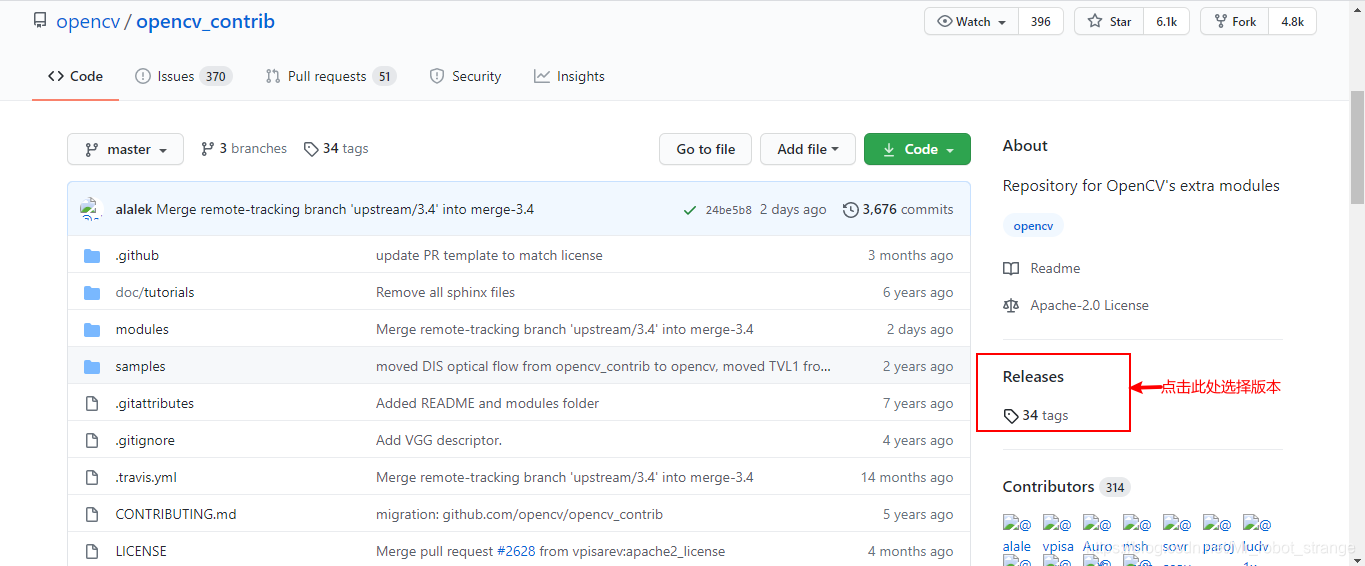Click the folder icon beside samples
Viewport: 1365px width, 566px height.
92,366
